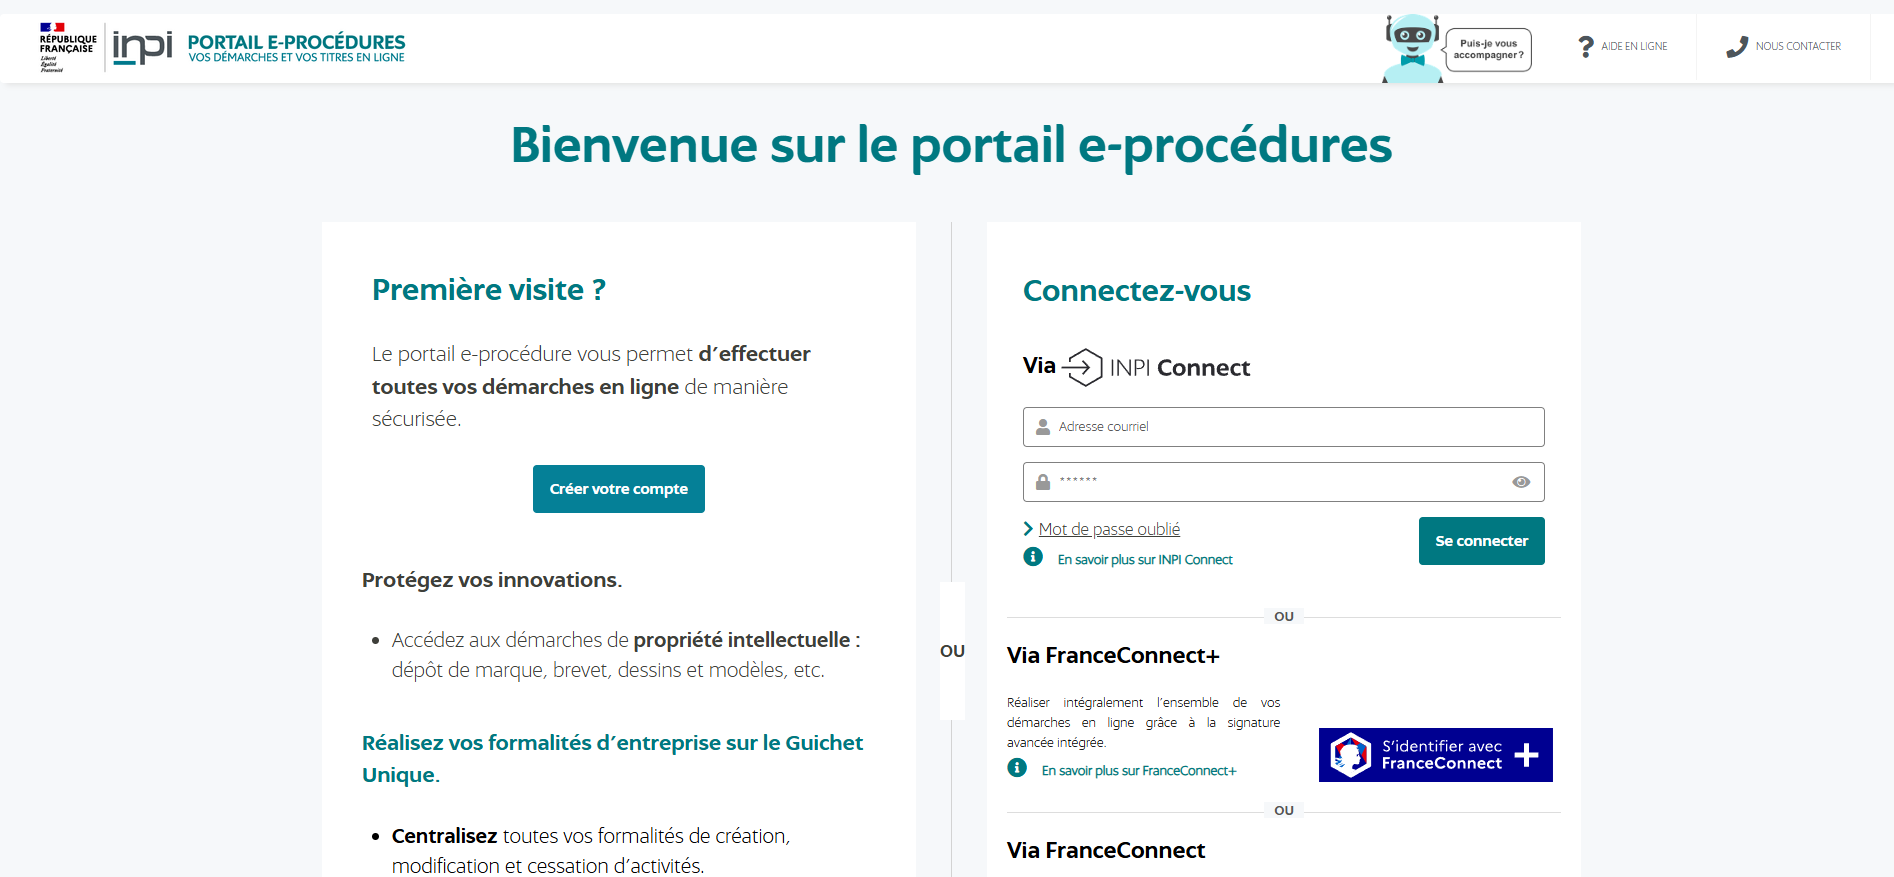Click the INPI logo in header
Screen dimensions: 1894x877
click(x=142, y=47)
